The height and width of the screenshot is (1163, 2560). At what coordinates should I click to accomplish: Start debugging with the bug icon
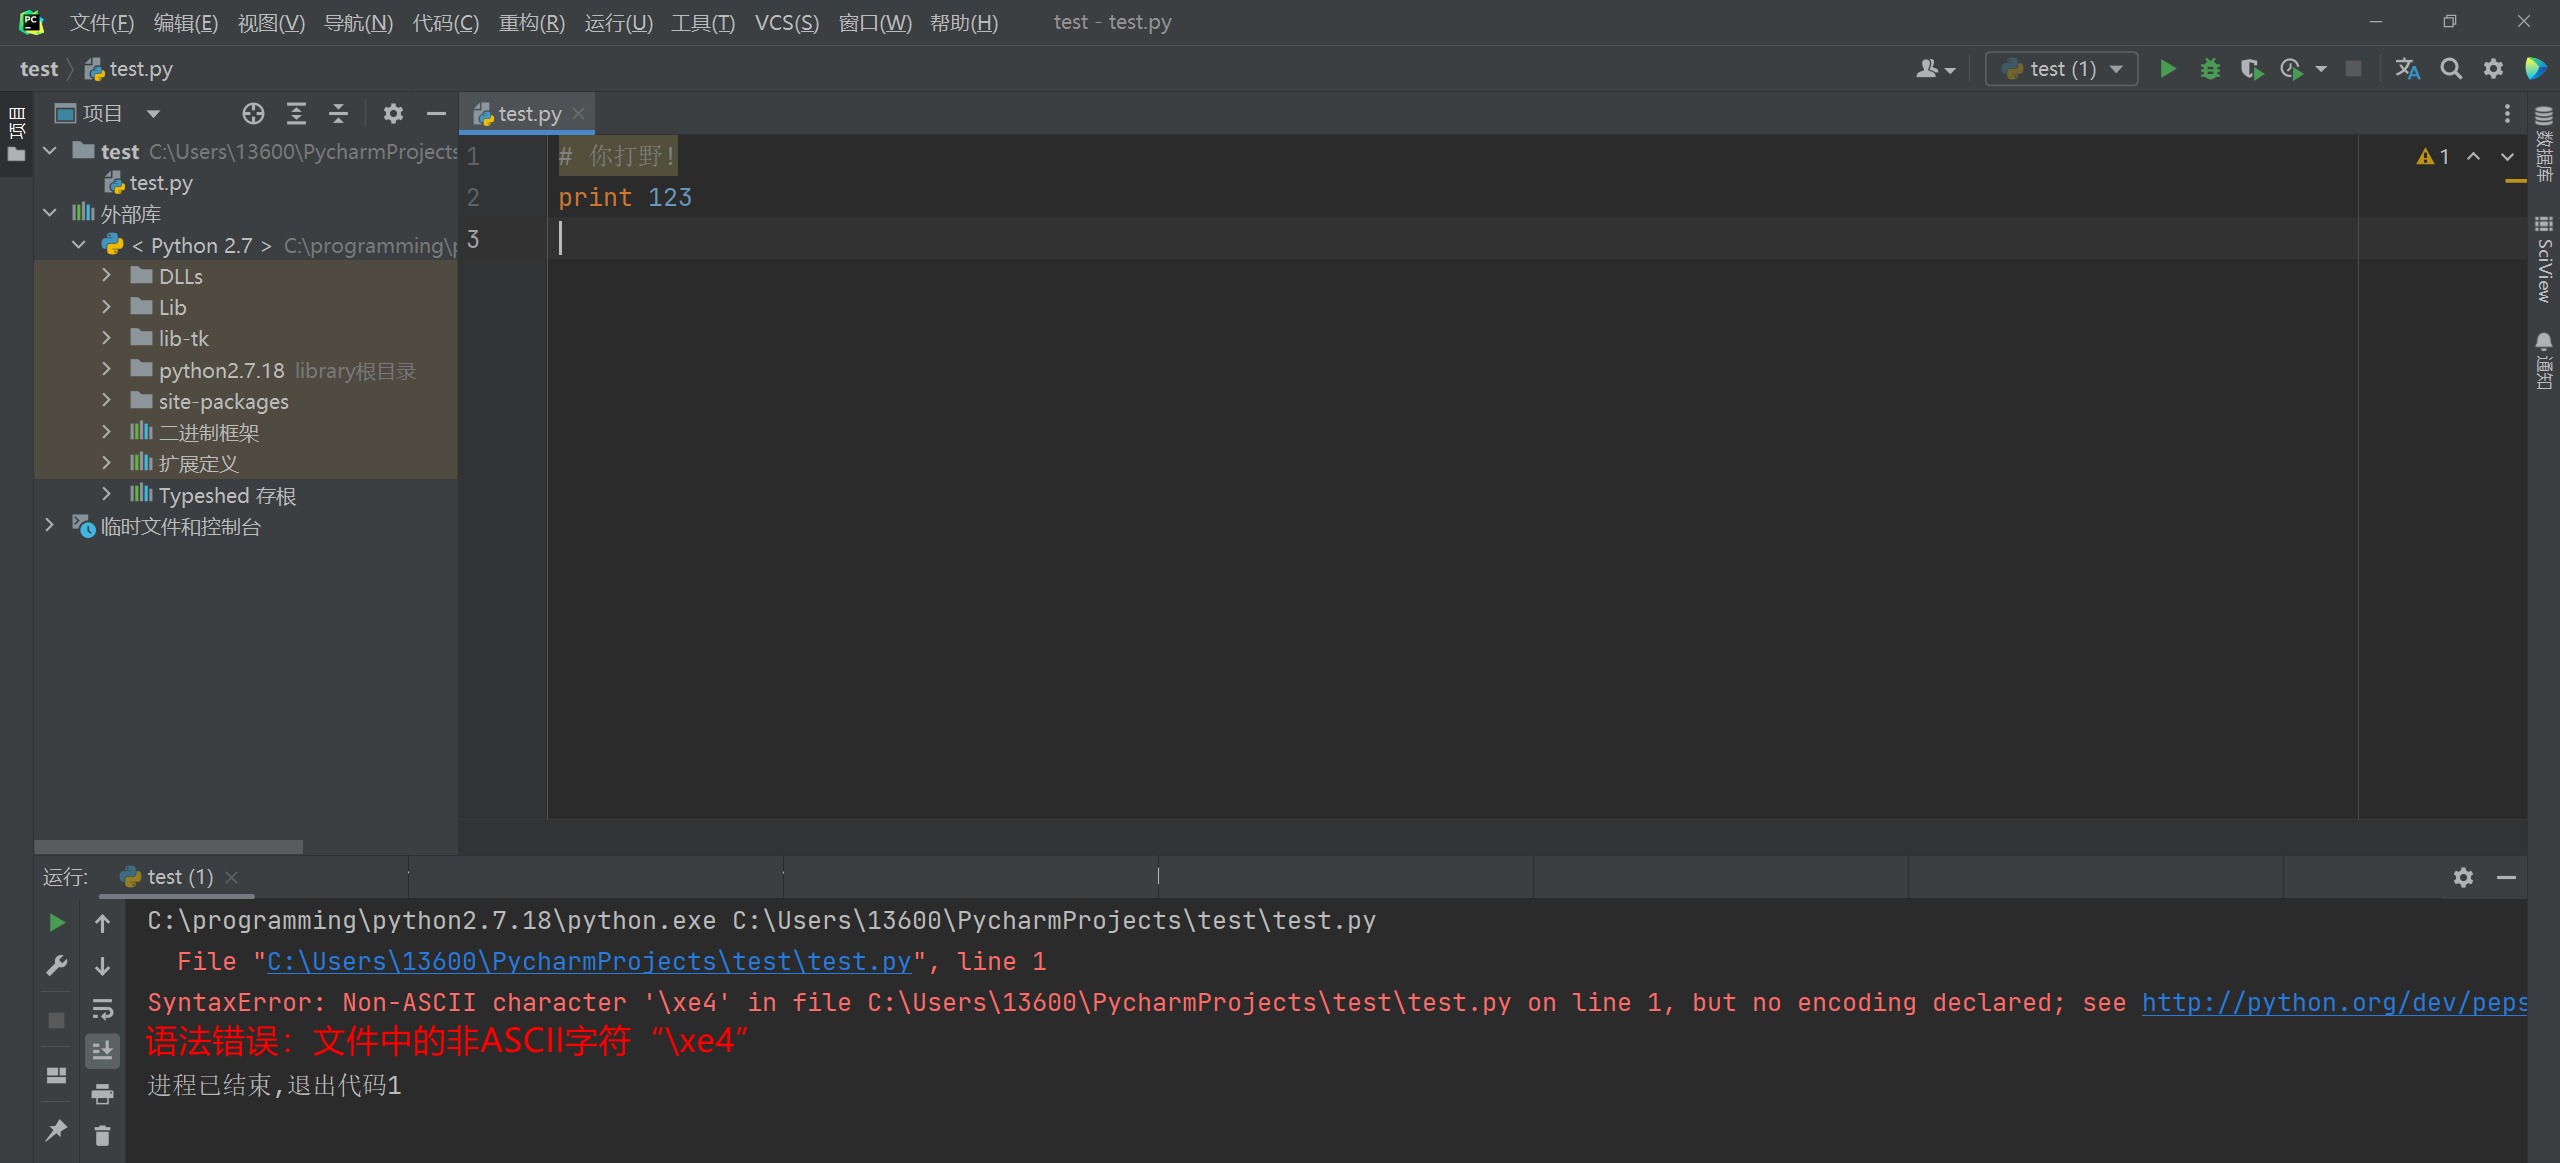(x=2210, y=69)
